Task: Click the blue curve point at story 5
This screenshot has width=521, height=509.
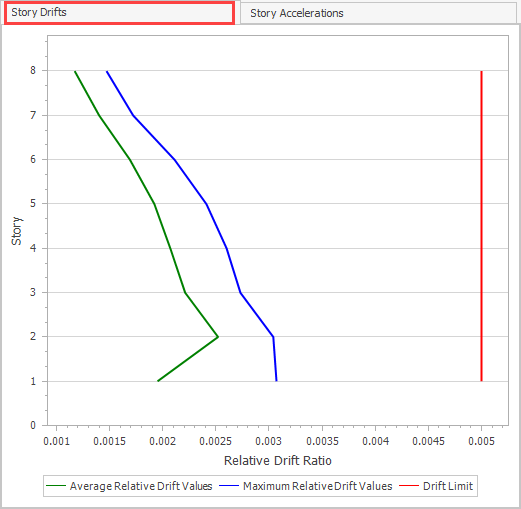Action: [207, 204]
